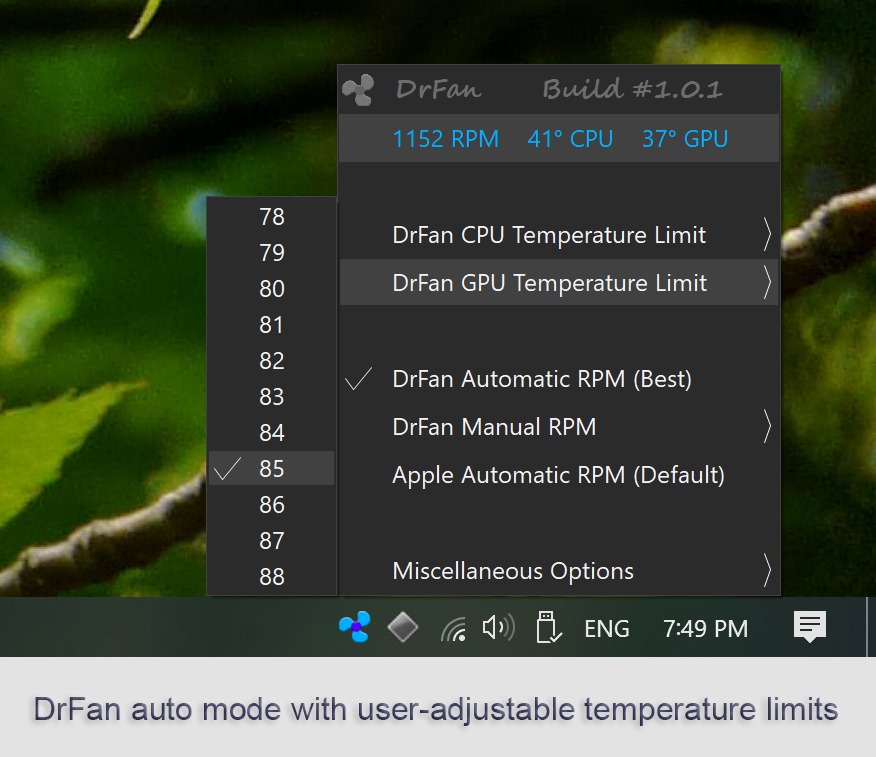Image resolution: width=876 pixels, height=757 pixels.
Task: Set GPU limit to 88
Action: [272, 577]
